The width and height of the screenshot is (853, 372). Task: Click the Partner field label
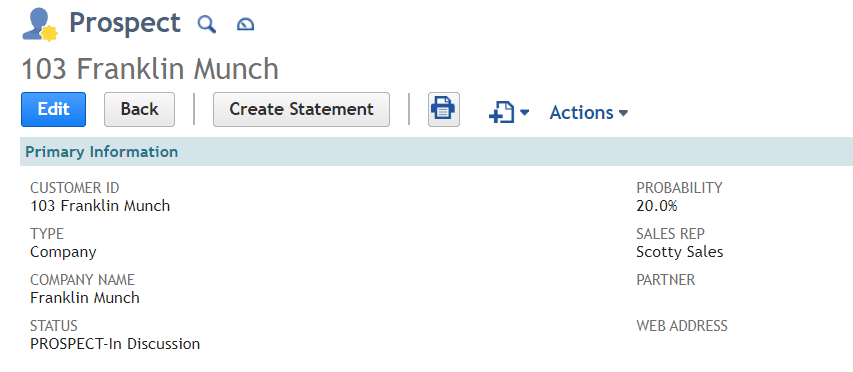click(665, 280)
